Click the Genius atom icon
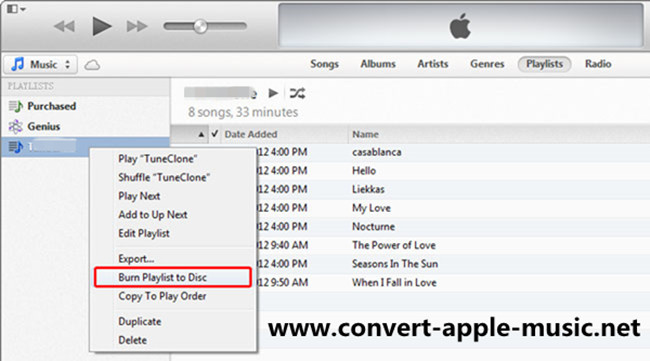 point(15,126)
